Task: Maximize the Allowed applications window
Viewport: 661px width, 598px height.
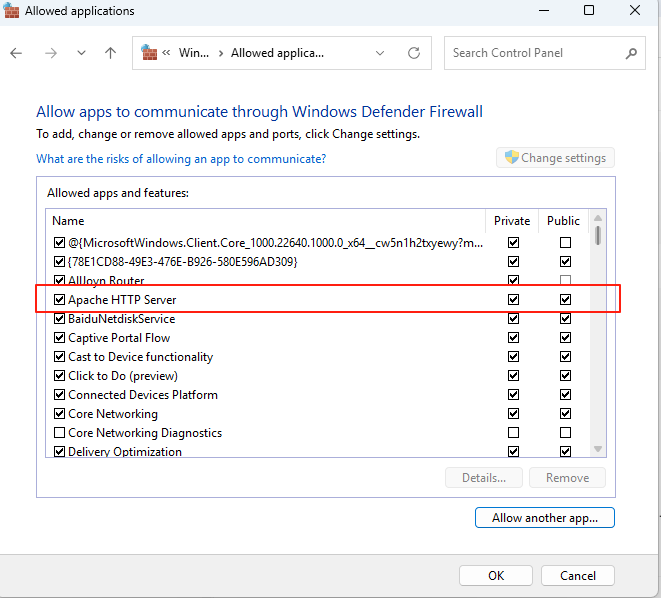Action: tap(589, 11)
